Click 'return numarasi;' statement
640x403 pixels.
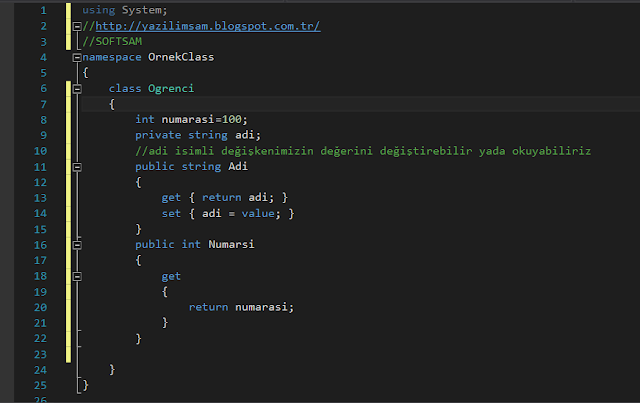click(241, 307)
